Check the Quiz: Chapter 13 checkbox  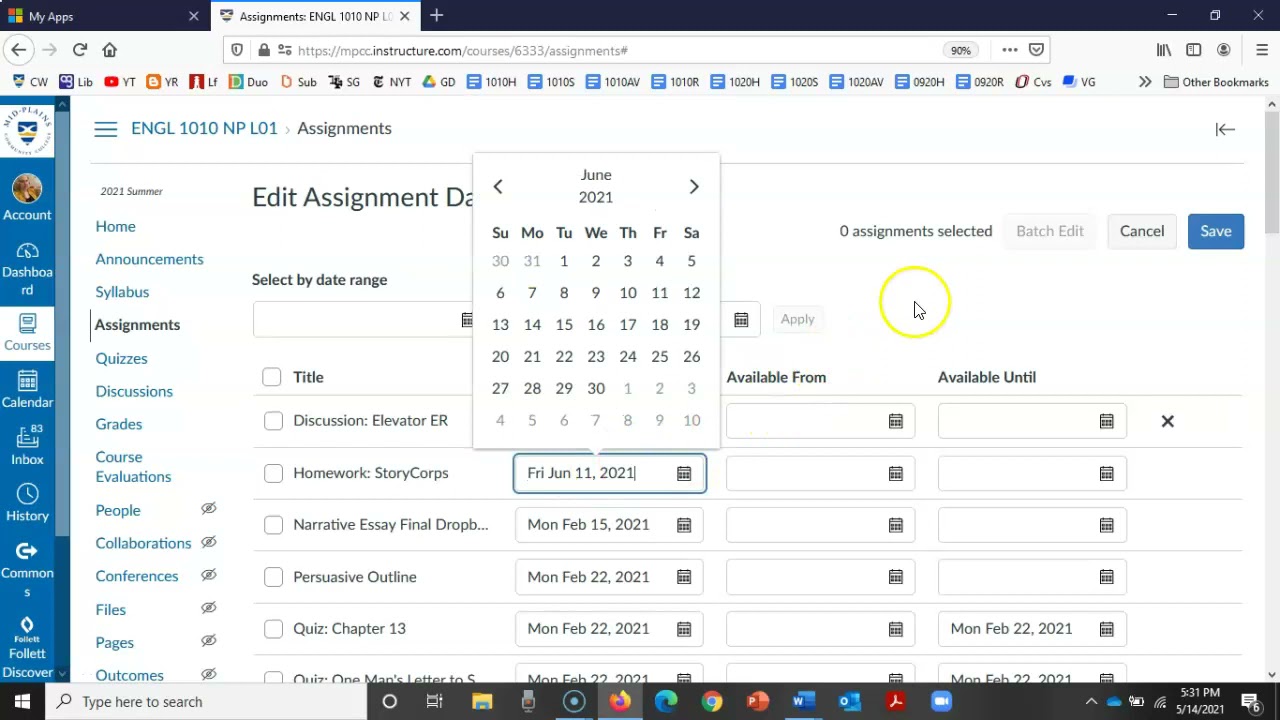273,629
